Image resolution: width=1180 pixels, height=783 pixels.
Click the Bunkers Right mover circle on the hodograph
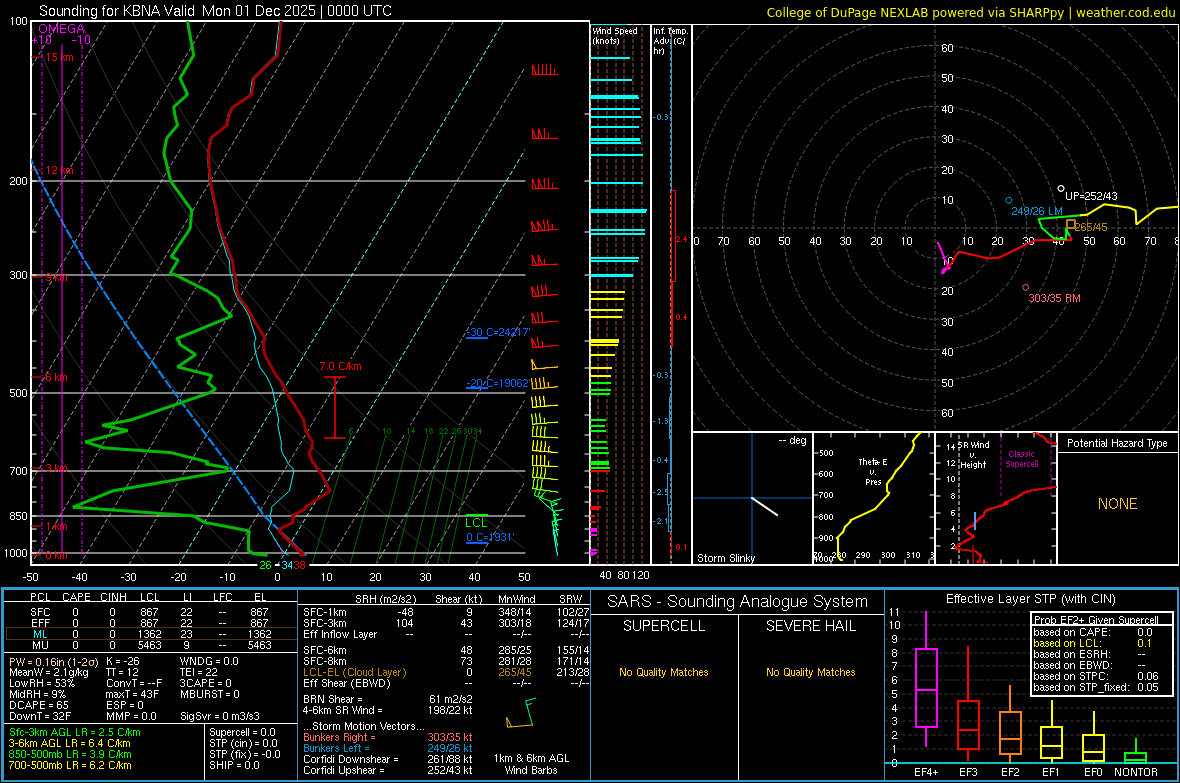coord(1026,288)
